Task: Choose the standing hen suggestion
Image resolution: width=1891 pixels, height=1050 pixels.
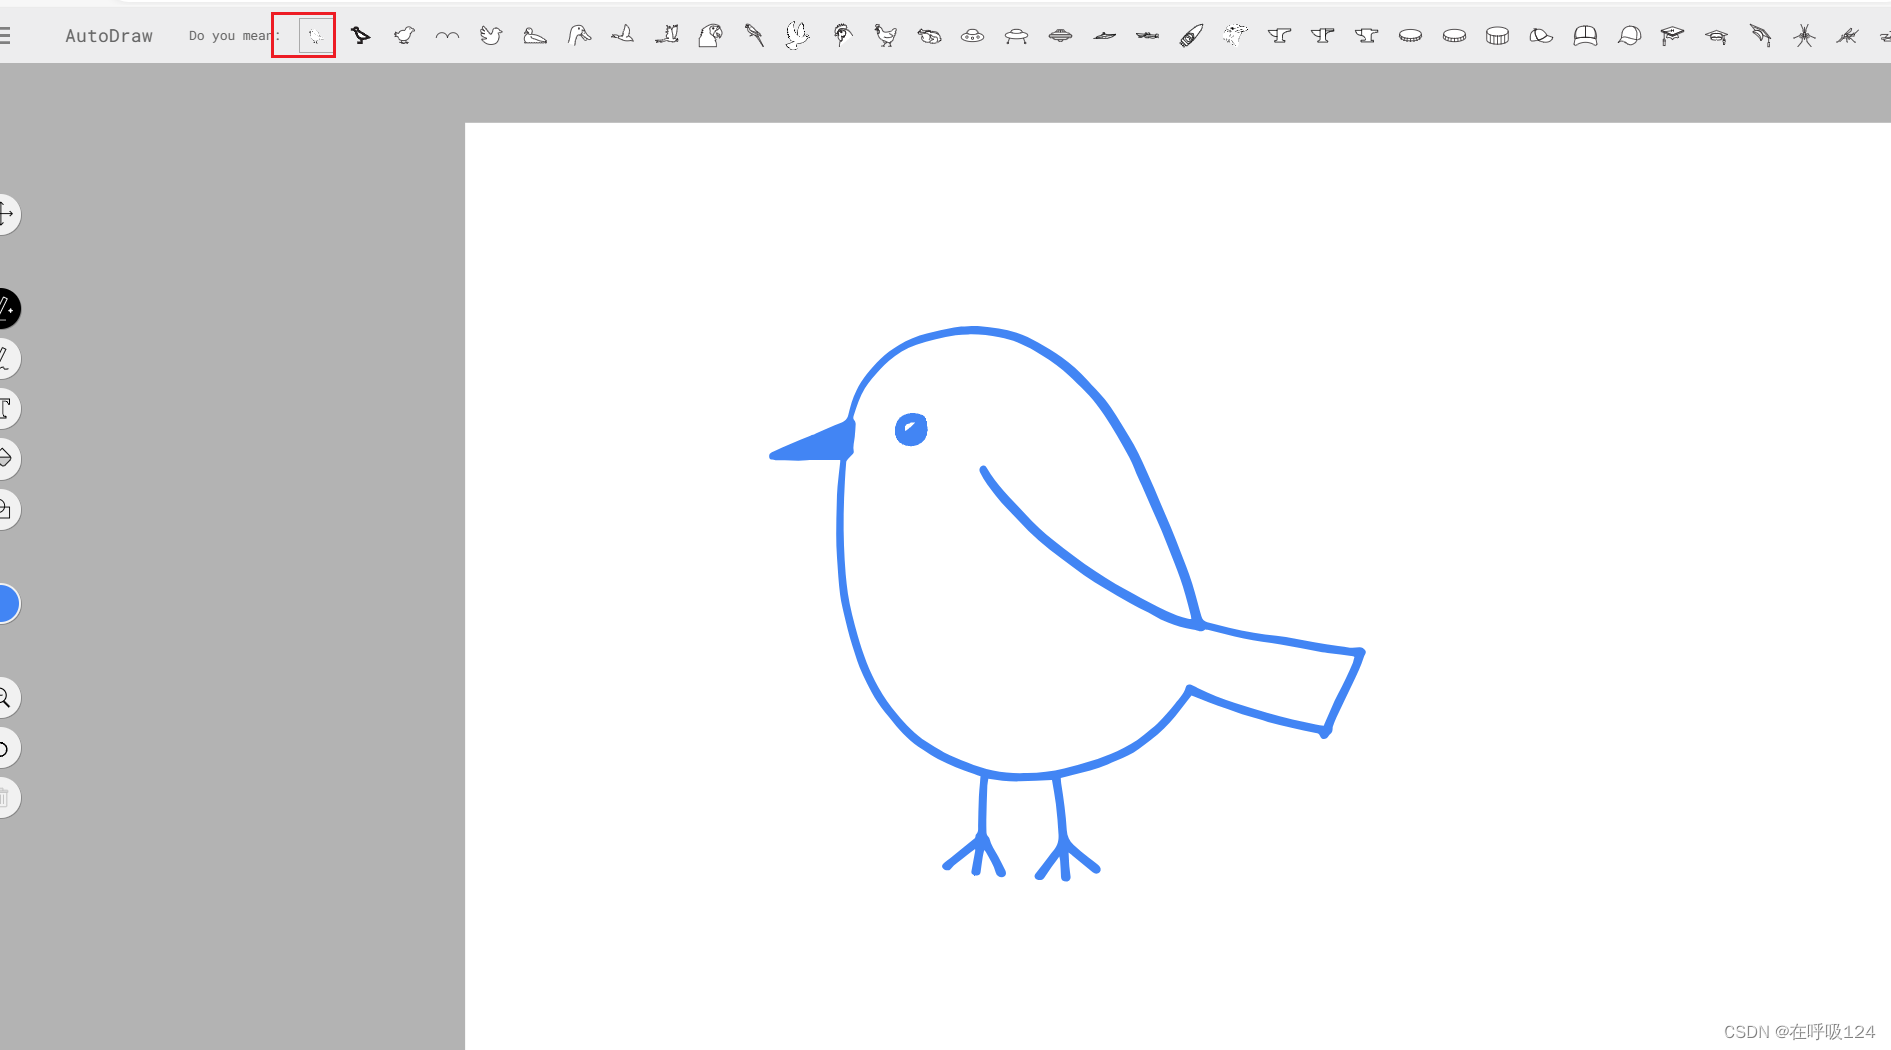Action: (885, 36)
